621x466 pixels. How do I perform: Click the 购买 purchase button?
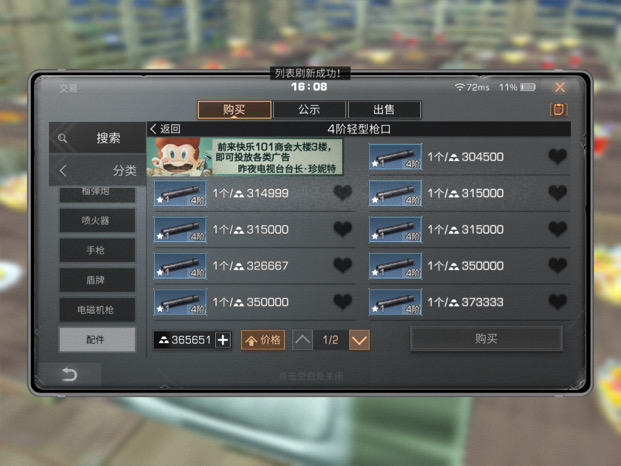pos(486,339)
